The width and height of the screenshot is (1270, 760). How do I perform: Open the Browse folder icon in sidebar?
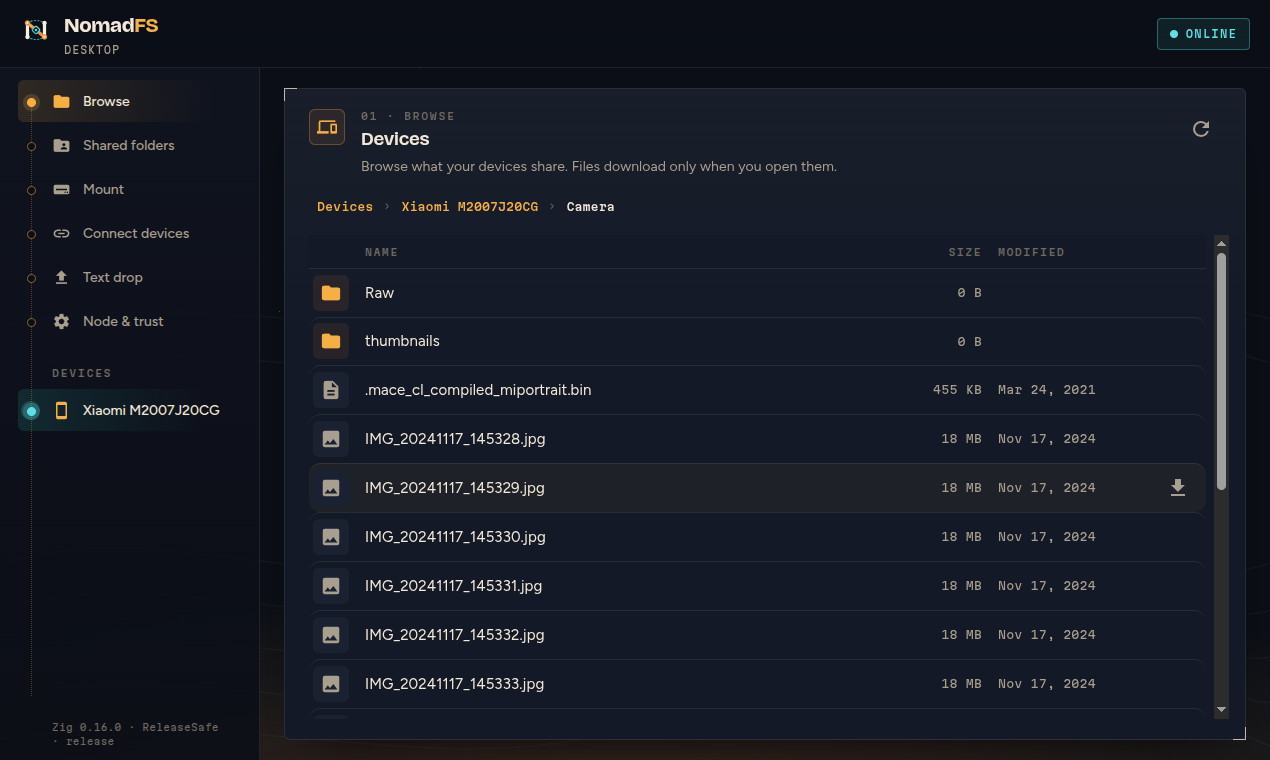61,101
